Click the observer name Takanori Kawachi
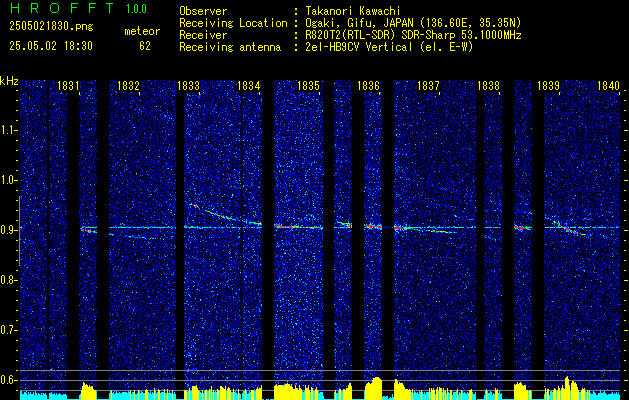This screenshot has height=400, width=629. point(353,11)
